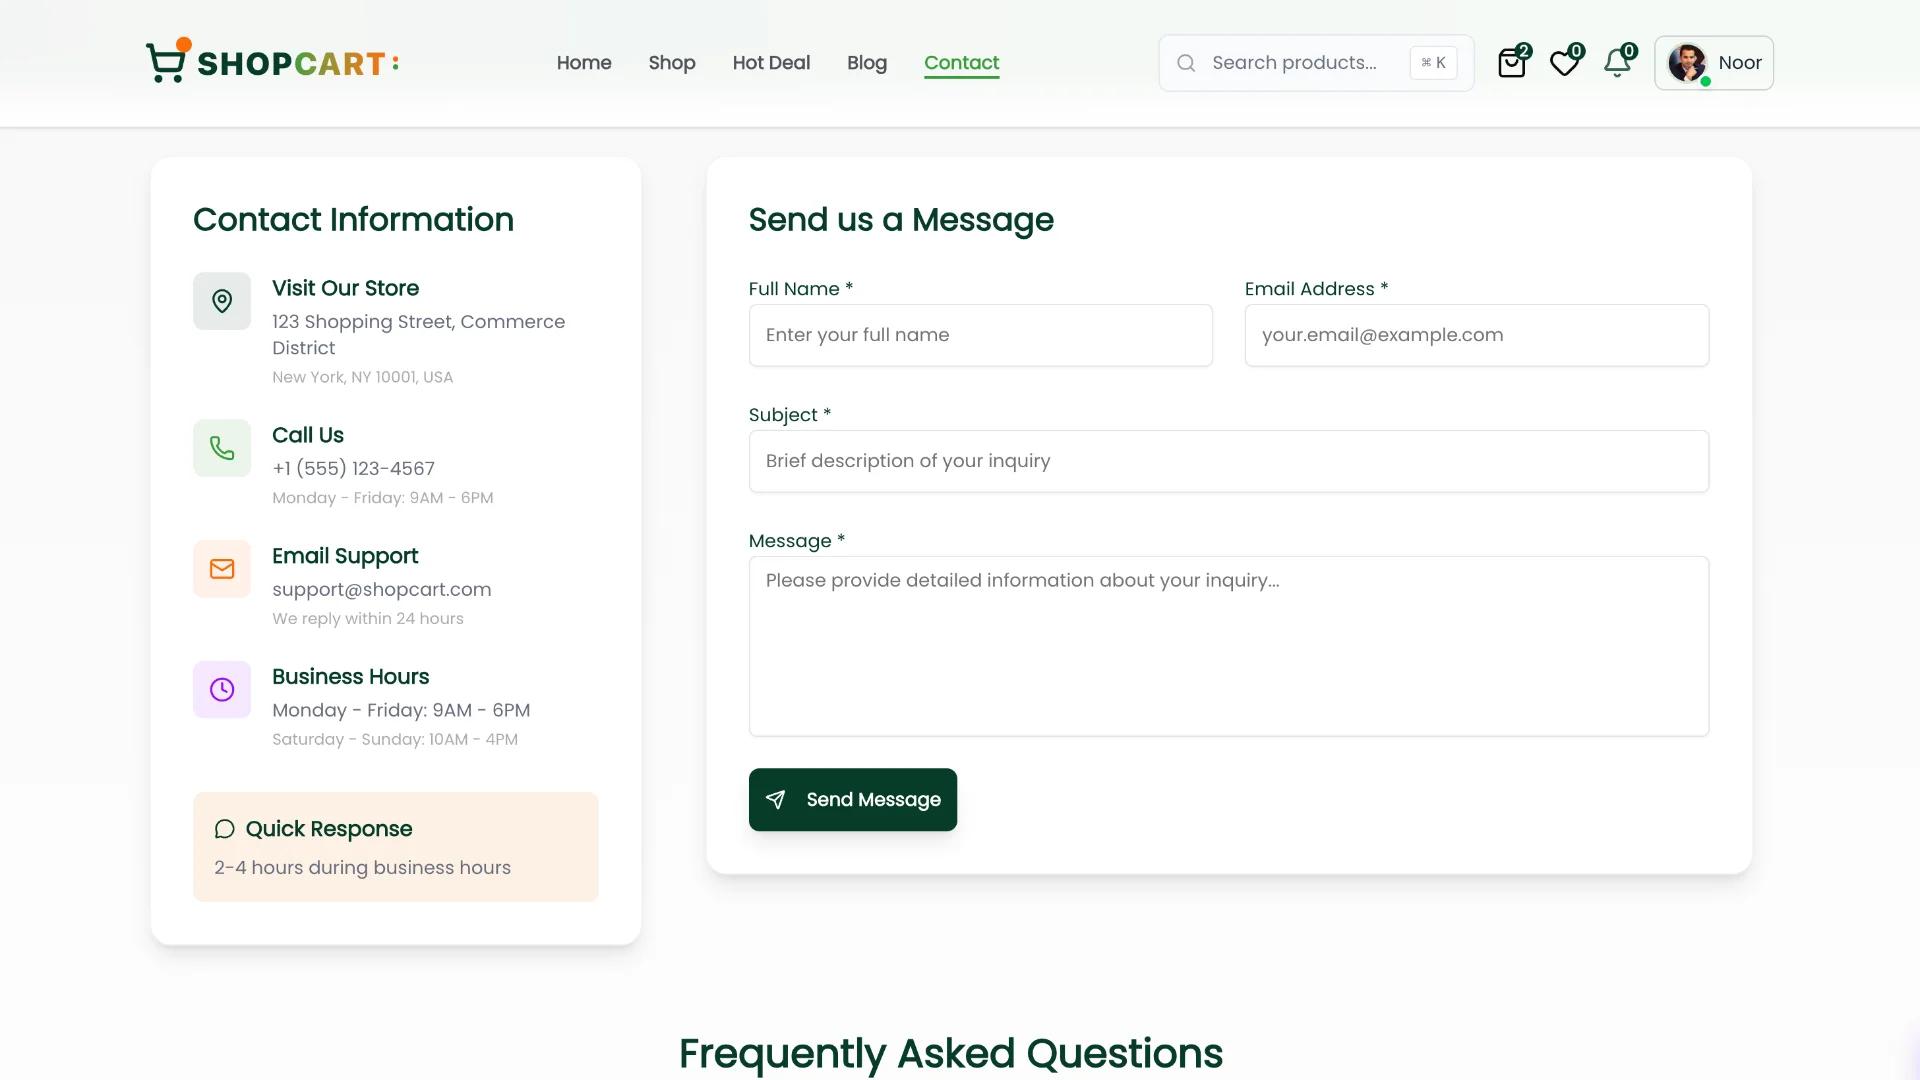Click the ShopCart logo
The height and width of the screenshot is (1080, 1920).
tap(272, 62)
